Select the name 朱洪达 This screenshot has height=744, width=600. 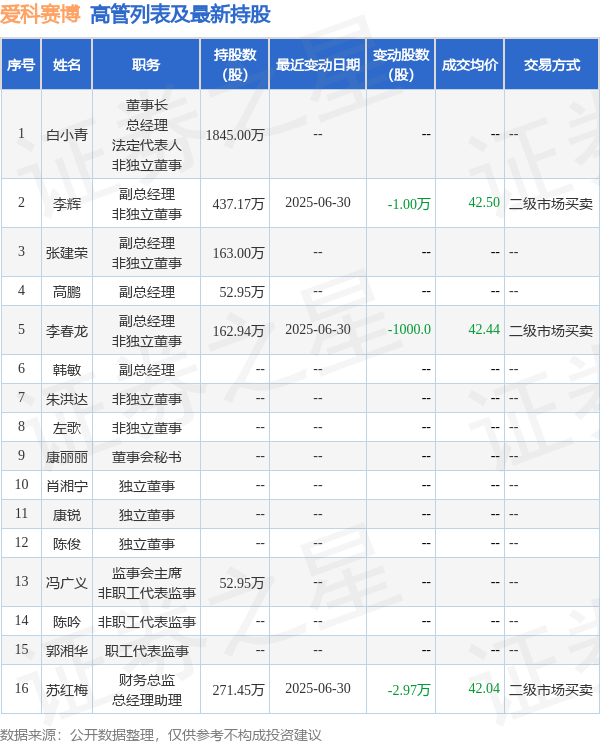pyautogui.click(x=67, y=399)
